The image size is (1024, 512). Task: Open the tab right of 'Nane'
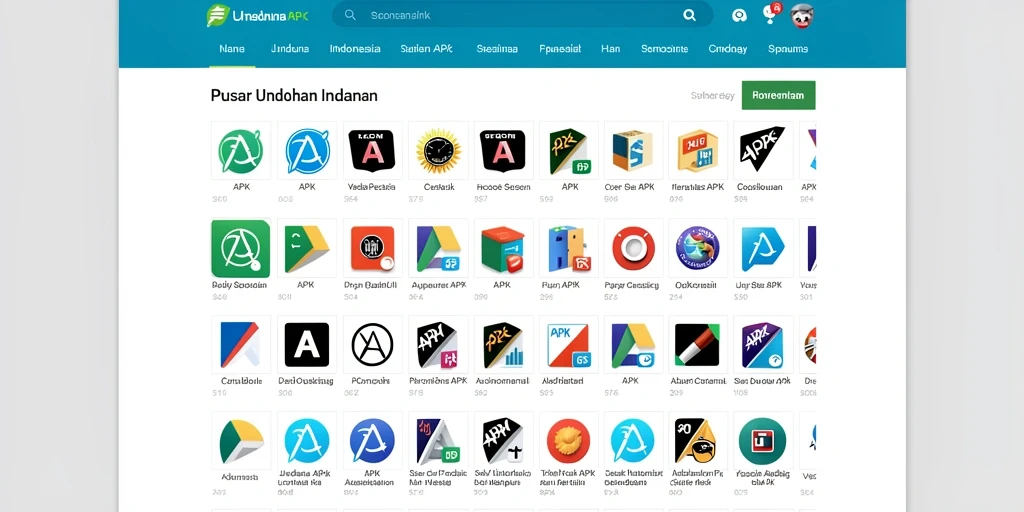289,49
